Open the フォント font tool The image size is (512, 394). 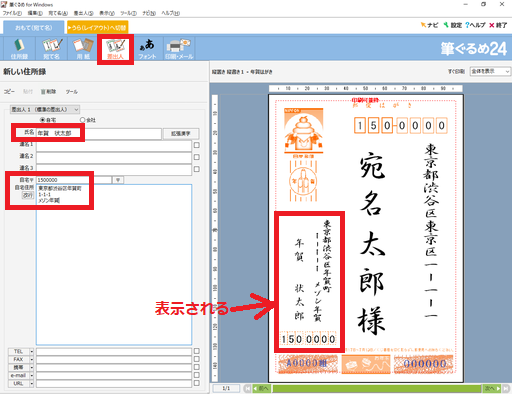(147, 49)
